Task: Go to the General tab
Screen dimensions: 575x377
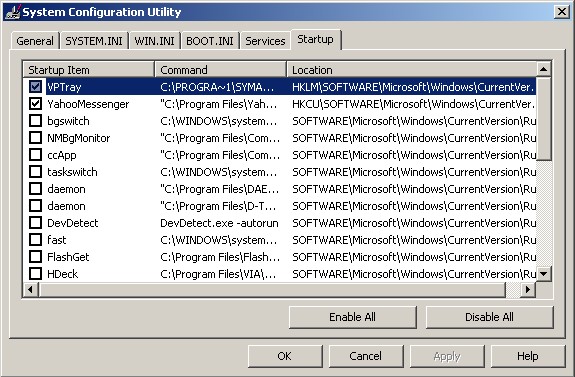Action: pos(35,41)
